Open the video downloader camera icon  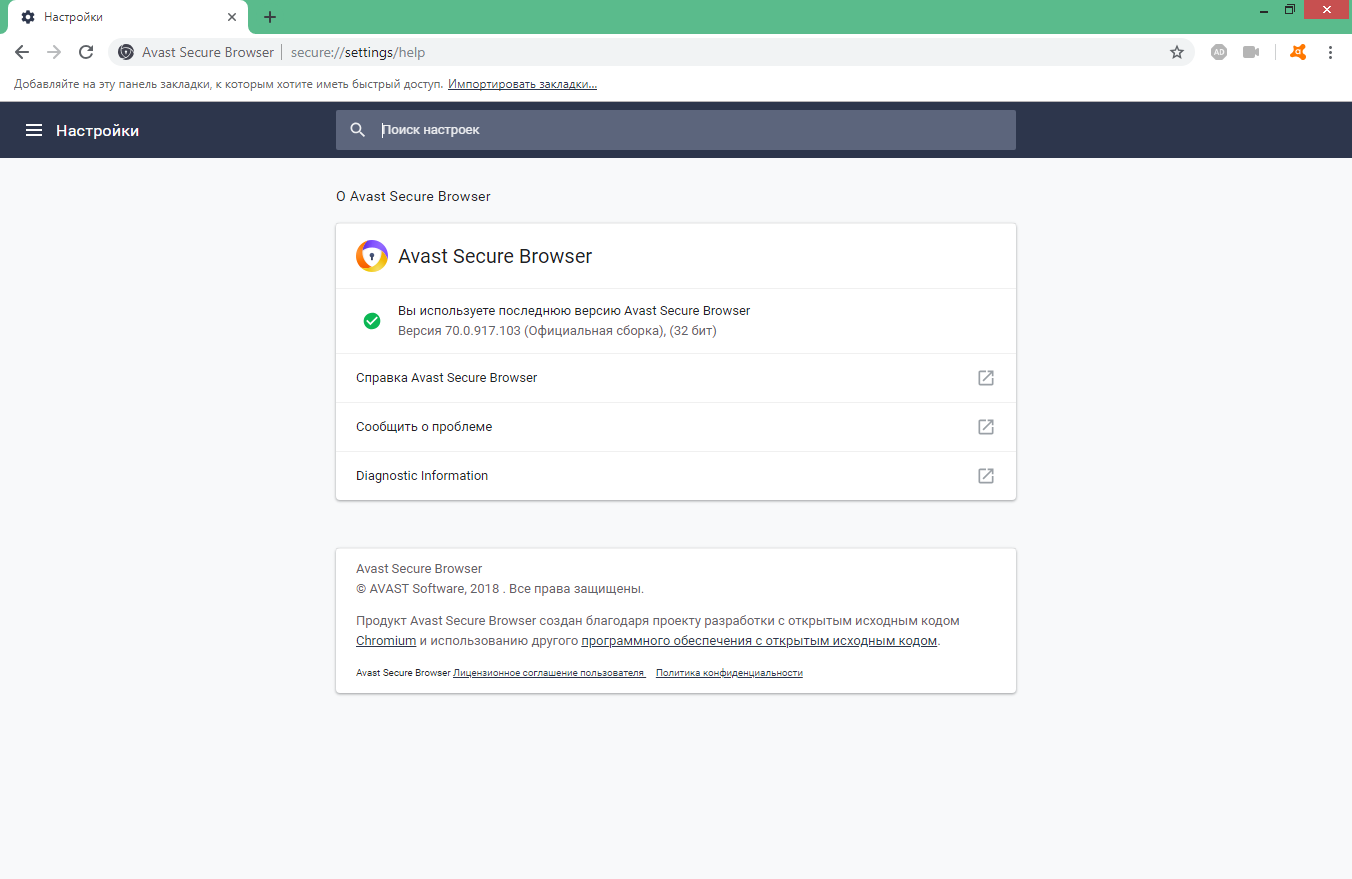[x=1251, y=52]
